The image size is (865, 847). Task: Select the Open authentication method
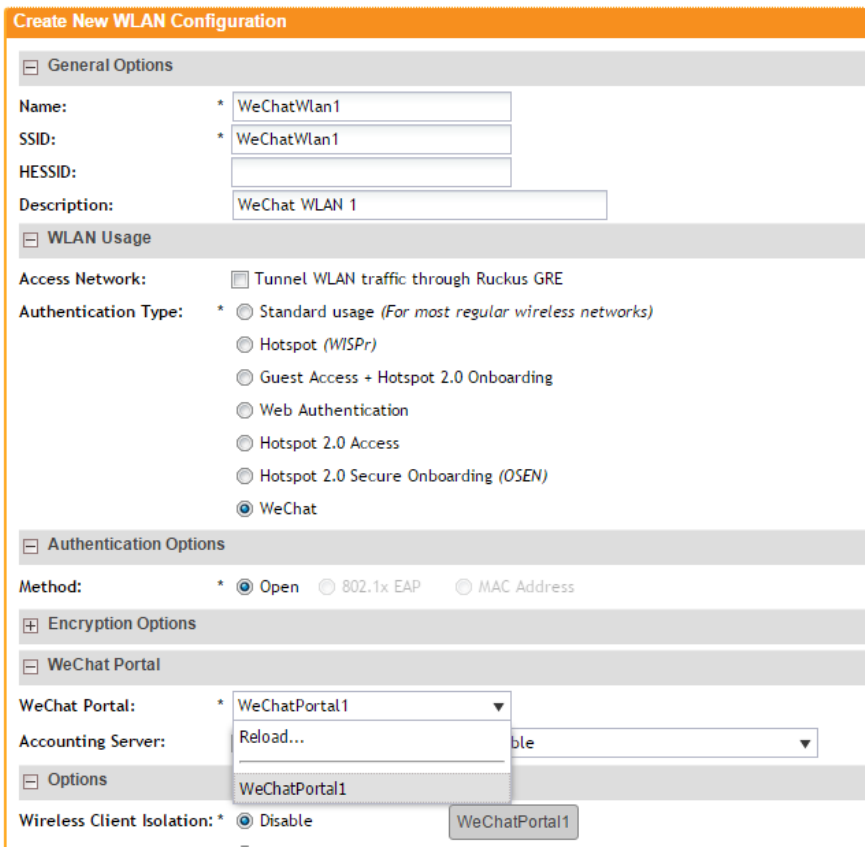(x=244, y=587)
